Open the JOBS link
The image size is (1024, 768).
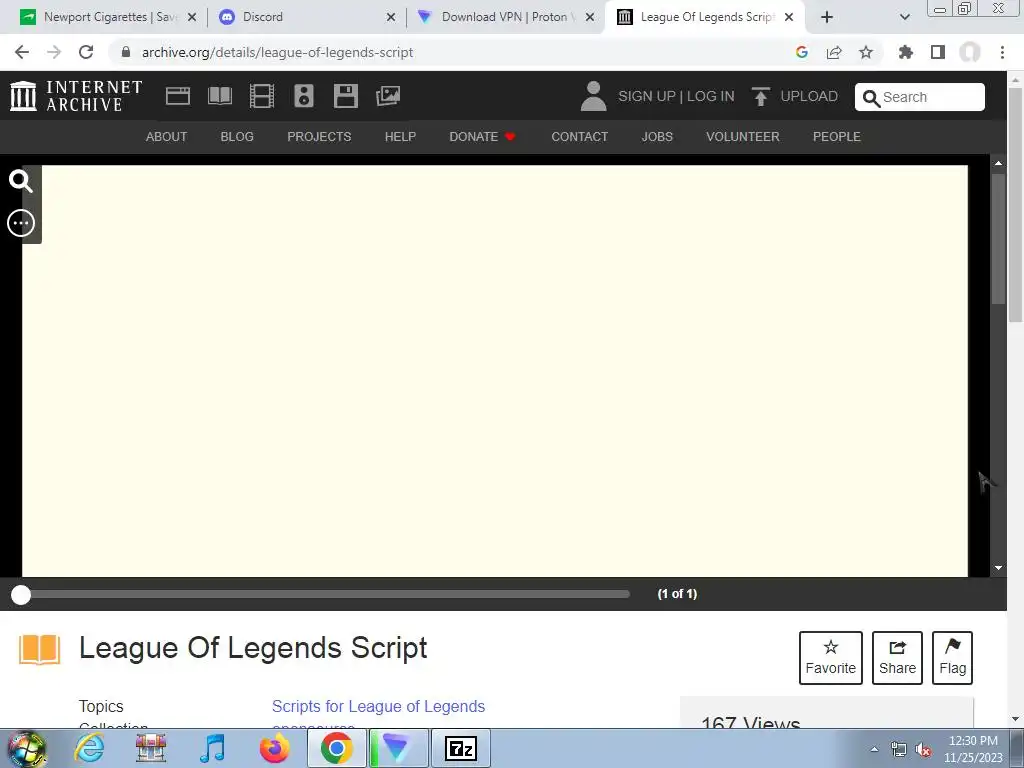[657, 136]
